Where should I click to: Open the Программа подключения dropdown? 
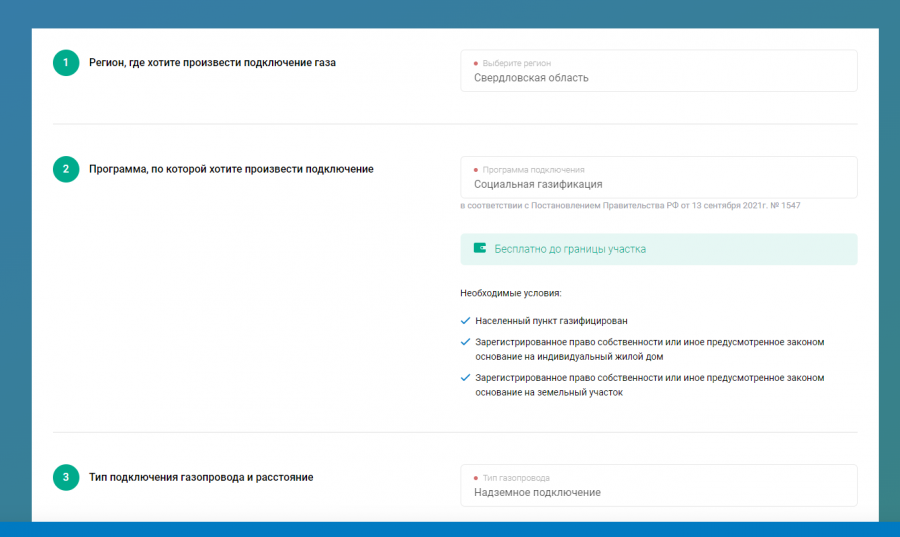(658, 177)
